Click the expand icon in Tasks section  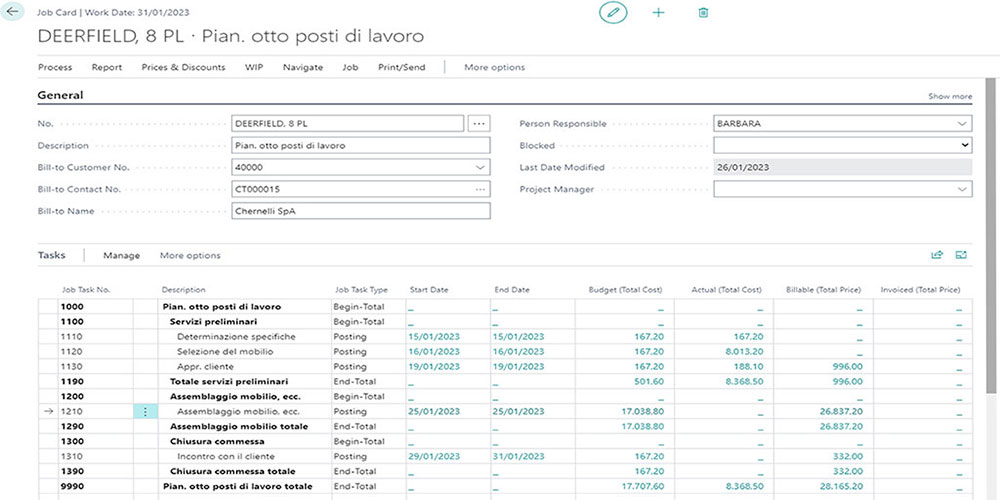(961, 255)
